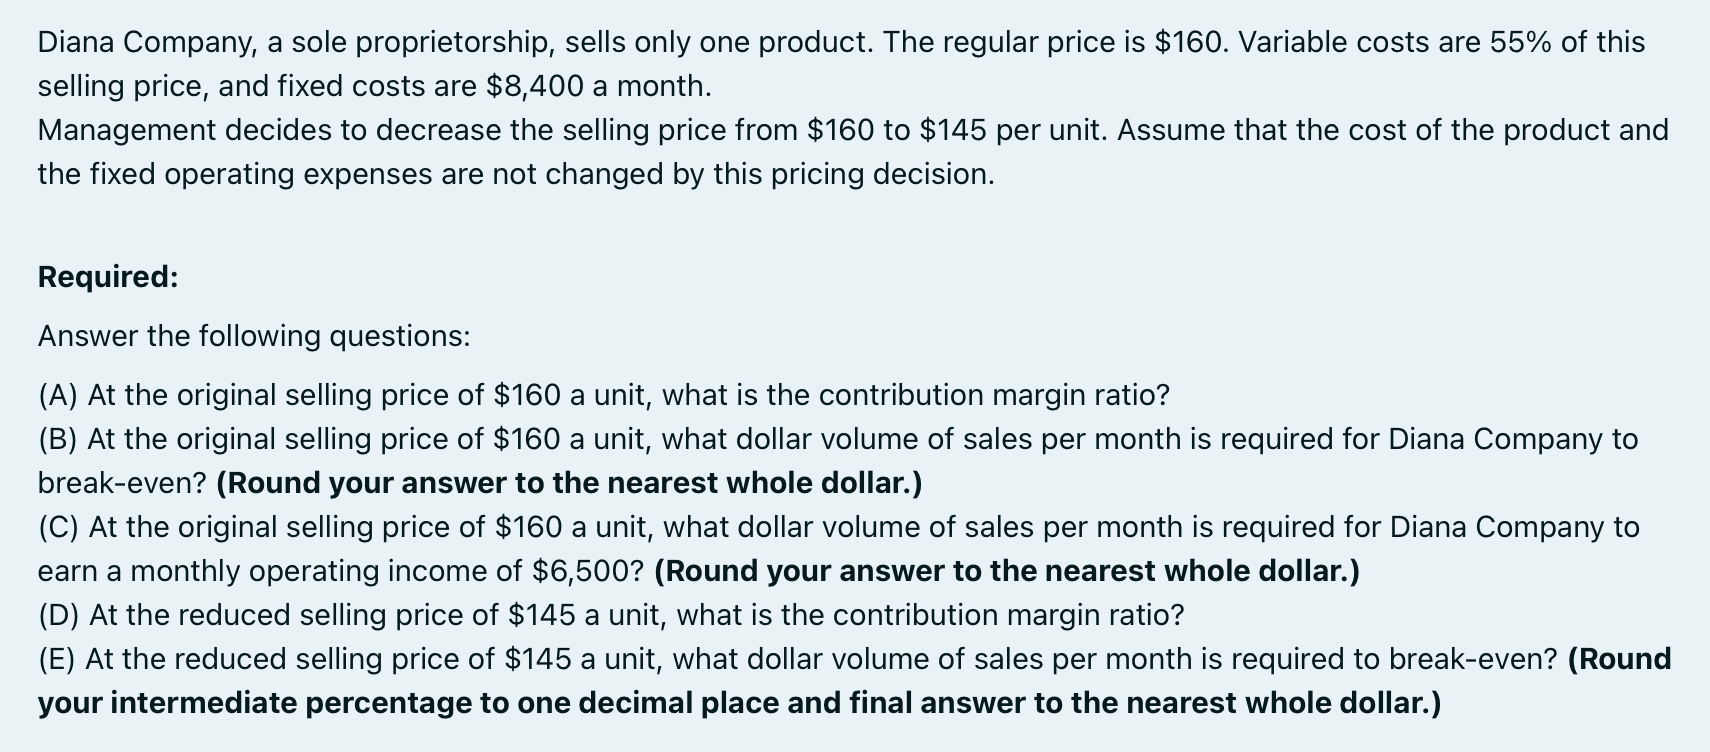Click question (C) about $6,500 operating income

pos(838,549)
